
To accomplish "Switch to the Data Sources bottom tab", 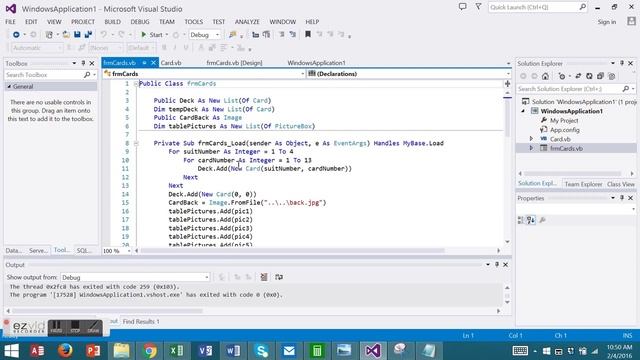I will (13, 250).
